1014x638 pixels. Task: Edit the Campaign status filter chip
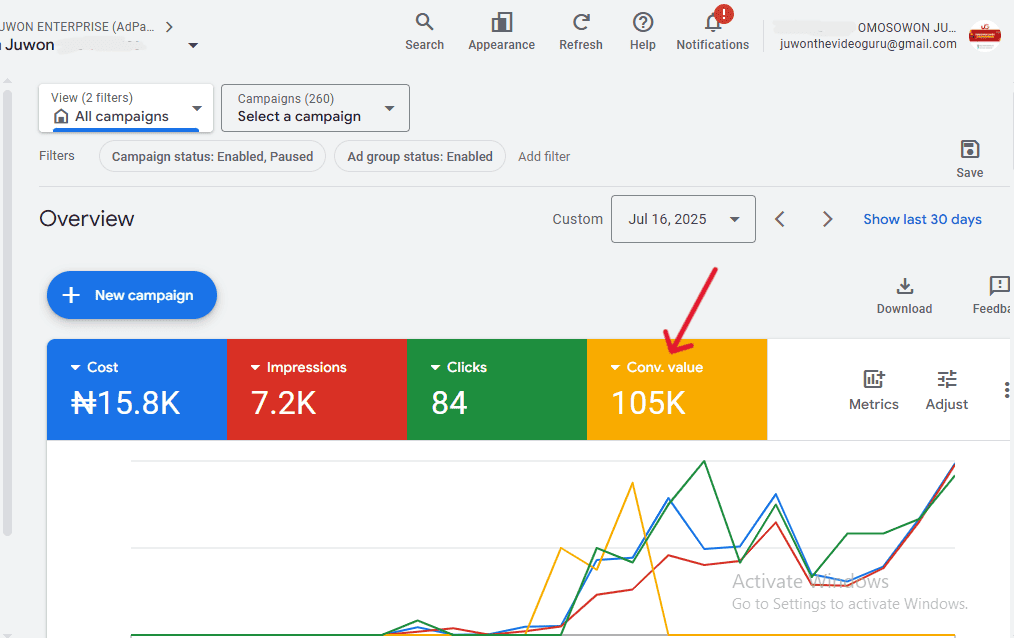tap(212, 156)
